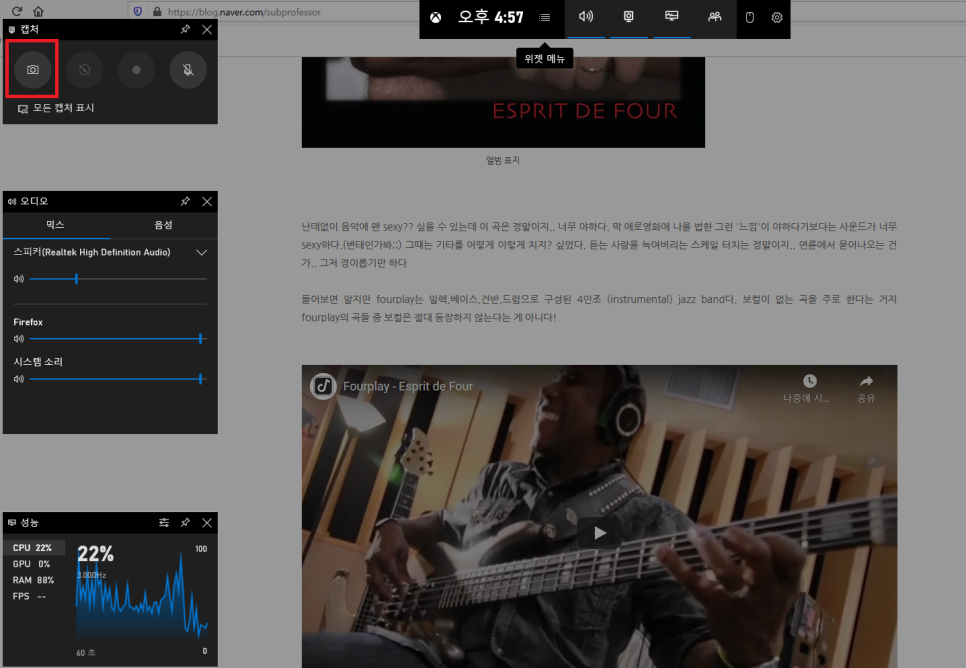Image resolution: width=966 pixels, height=668 pixels.
Task: Adjust the 시스템 소리 volume slider
Action: [x=118, y=379]
